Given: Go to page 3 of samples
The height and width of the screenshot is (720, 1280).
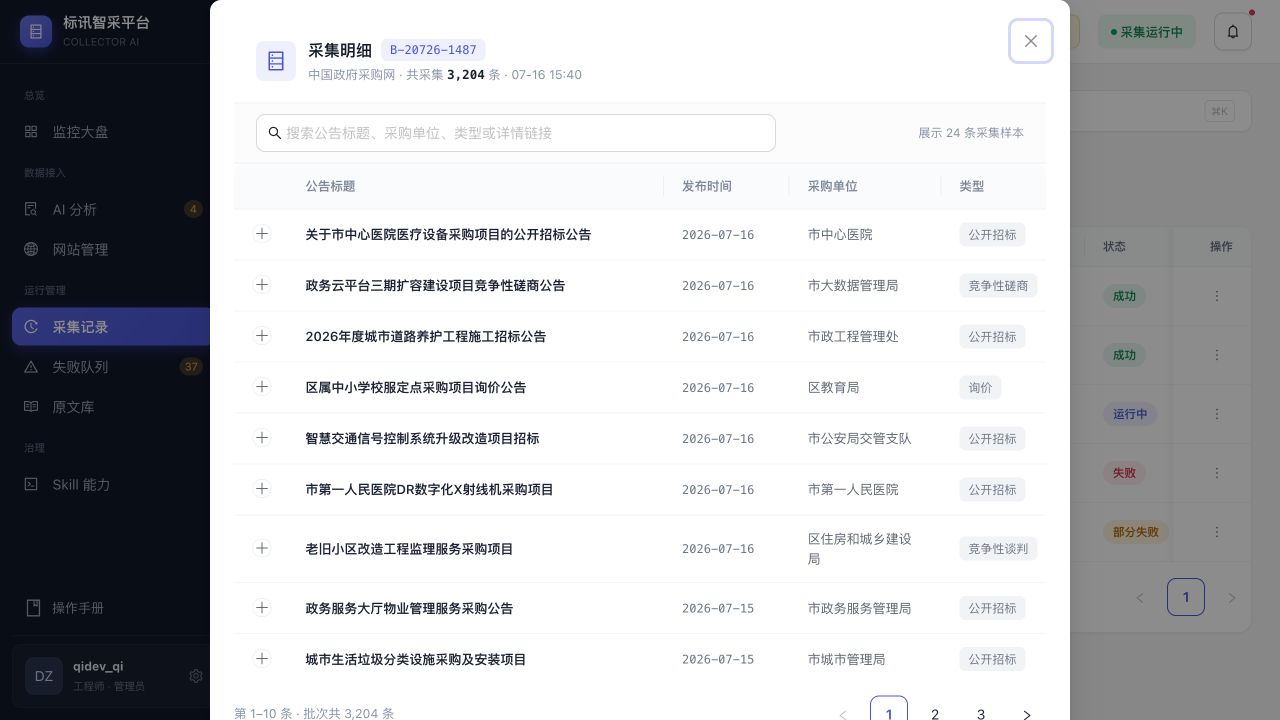Looking at the screenshot, I should 981,714.
